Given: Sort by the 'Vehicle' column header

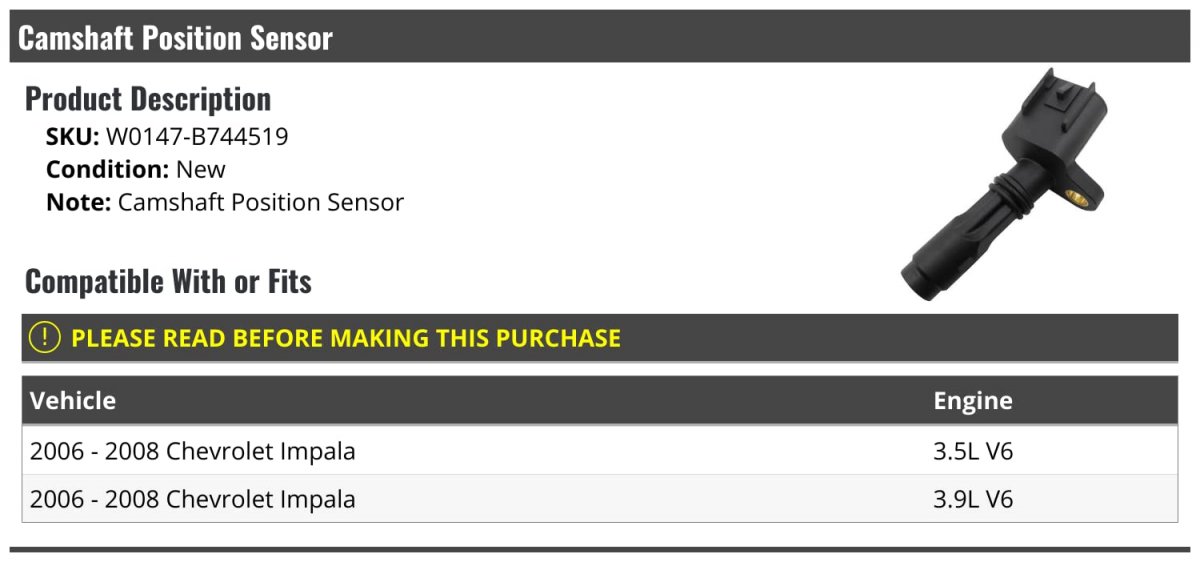Looking at the screenshot, I should (73, 401).
